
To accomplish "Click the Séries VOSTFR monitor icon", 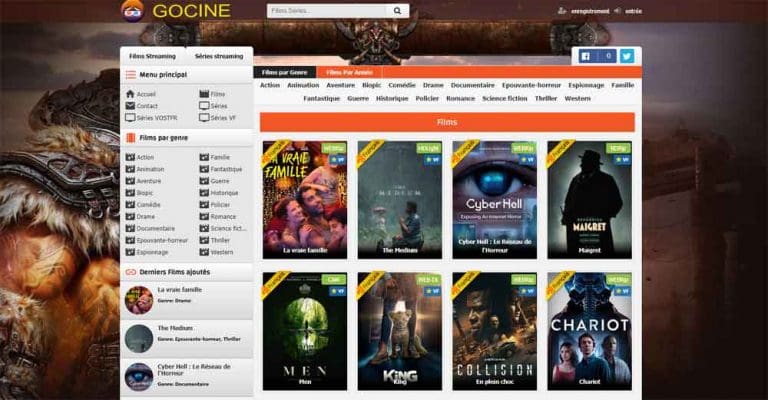I will 130,117.
